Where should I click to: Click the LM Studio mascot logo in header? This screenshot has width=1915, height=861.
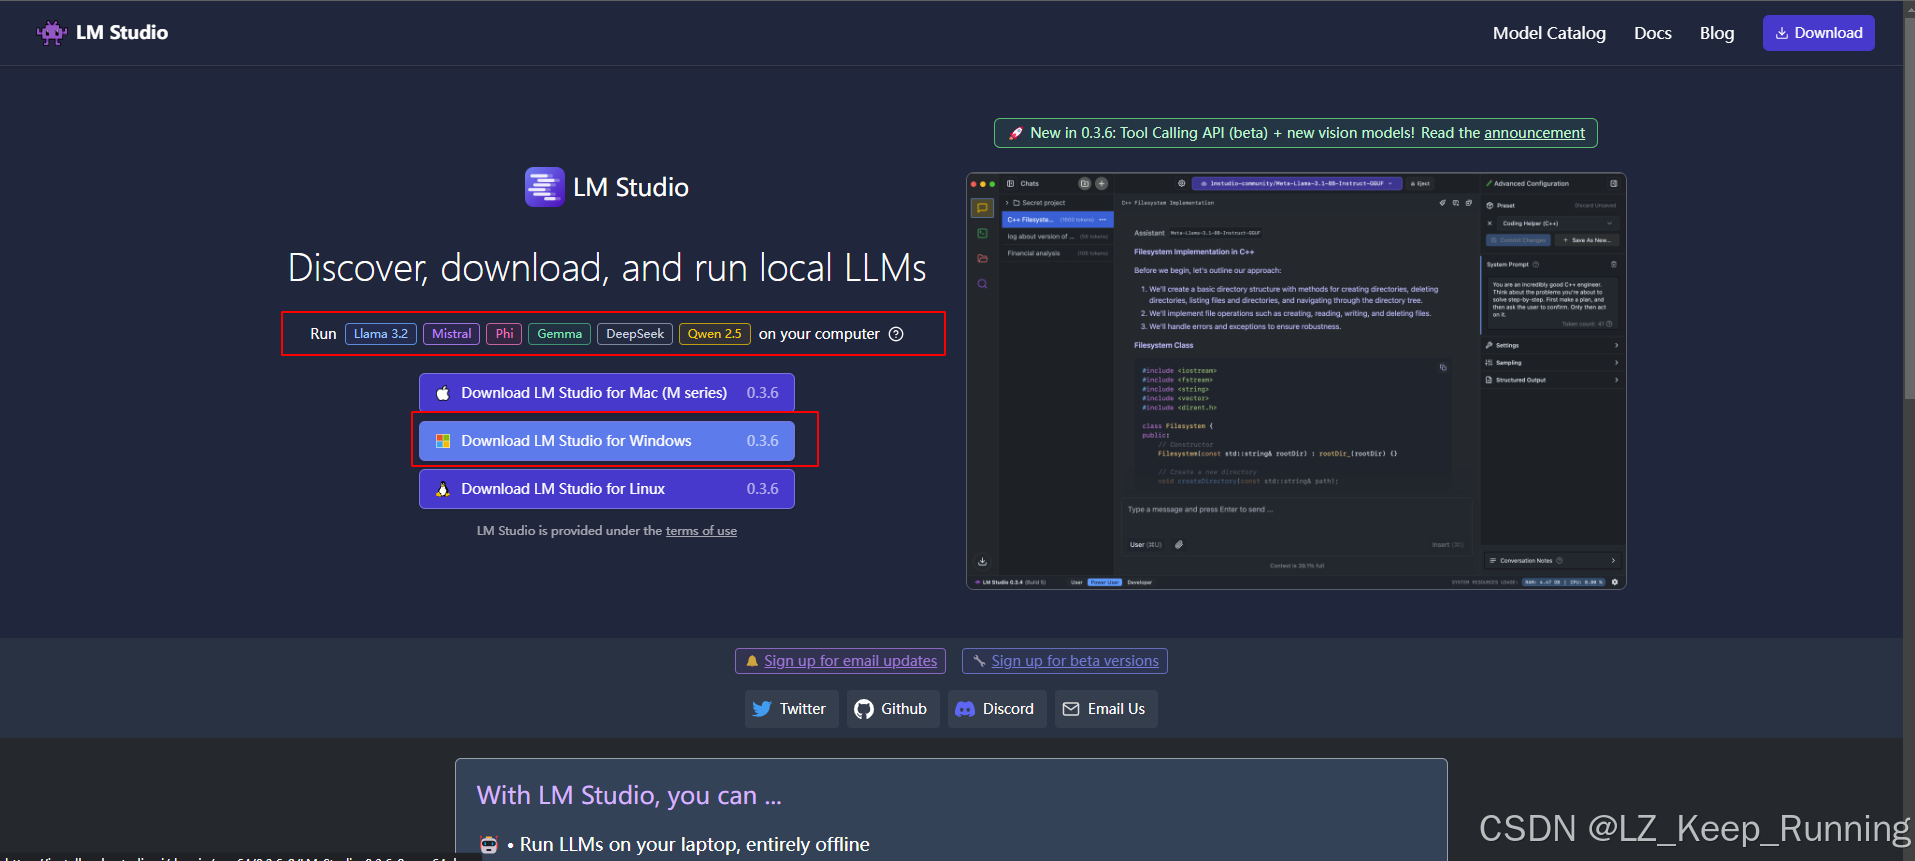pyautogui.click(x=51, y=33)
